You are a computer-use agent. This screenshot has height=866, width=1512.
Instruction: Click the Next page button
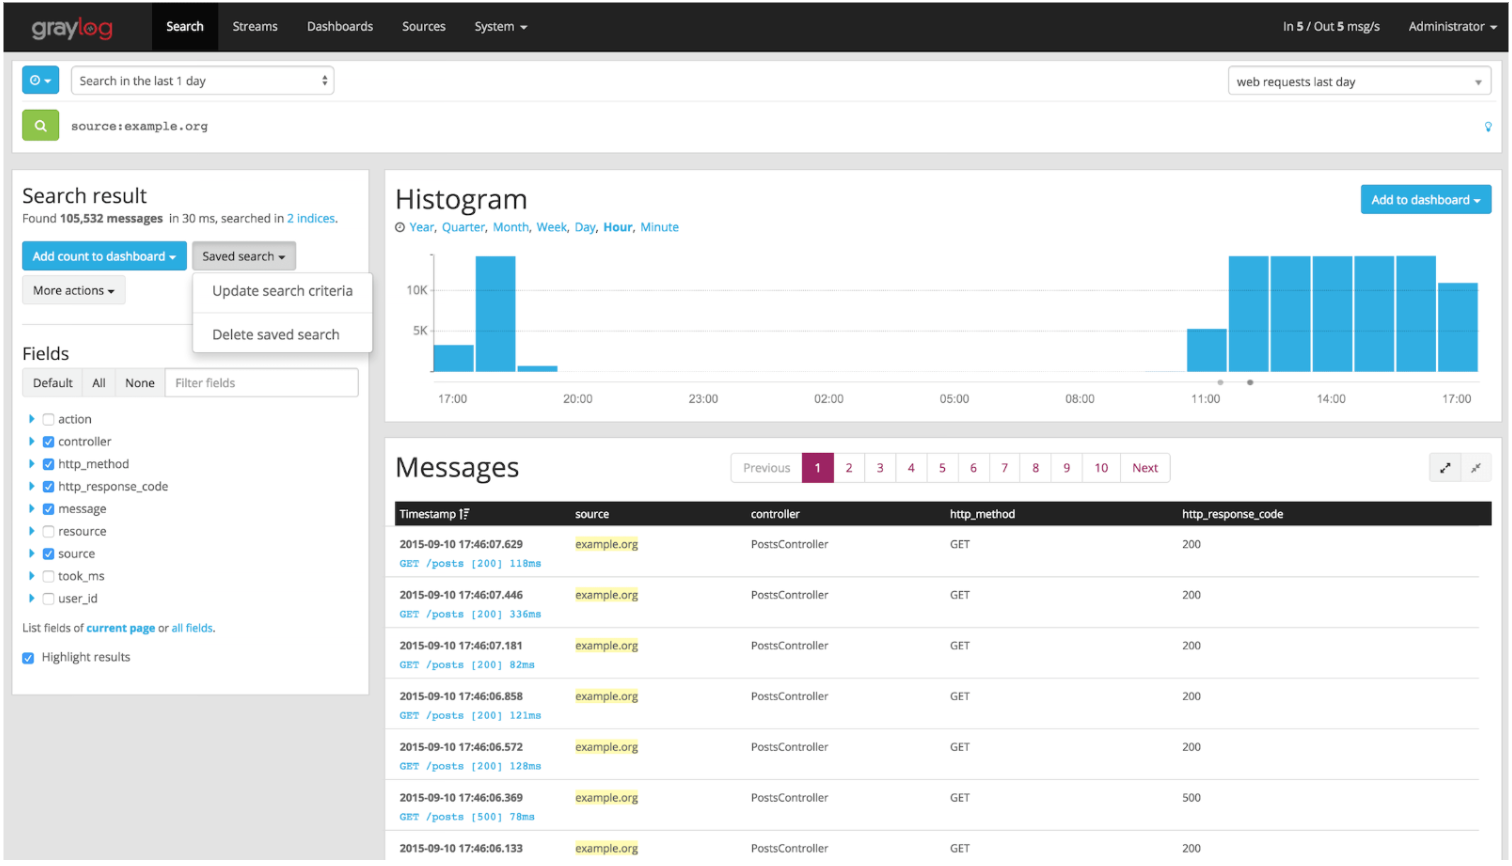(1145, 468)
